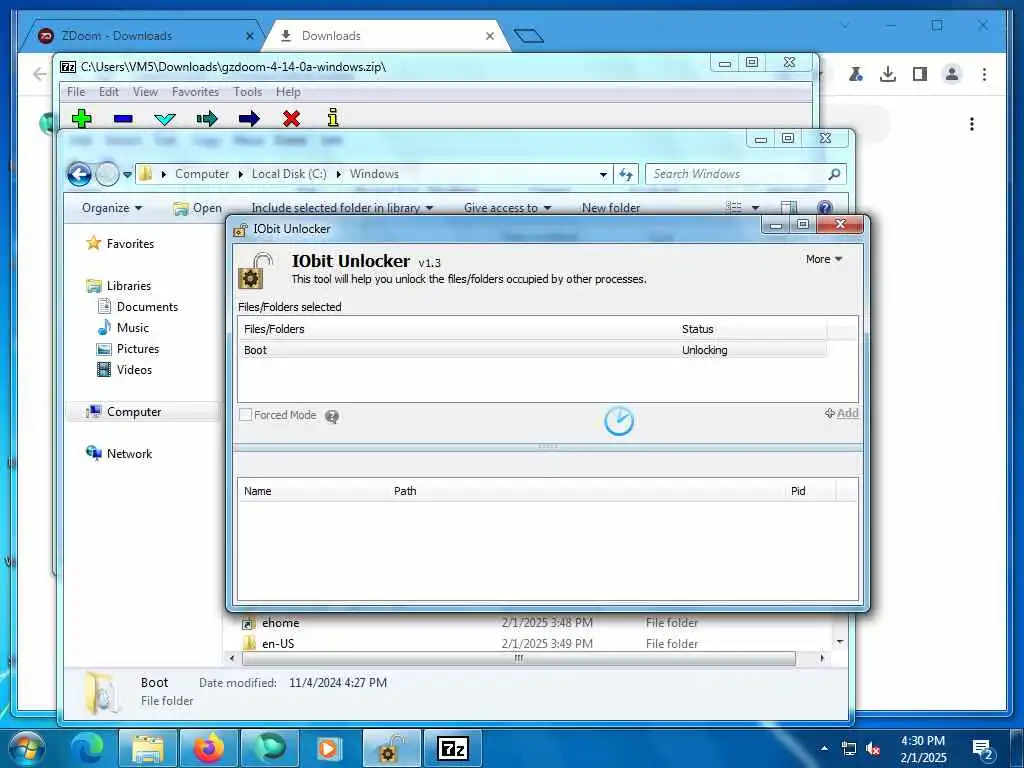
Task: Open Microsoft Edge from the taskbar
Action: [x=88, y=748]
